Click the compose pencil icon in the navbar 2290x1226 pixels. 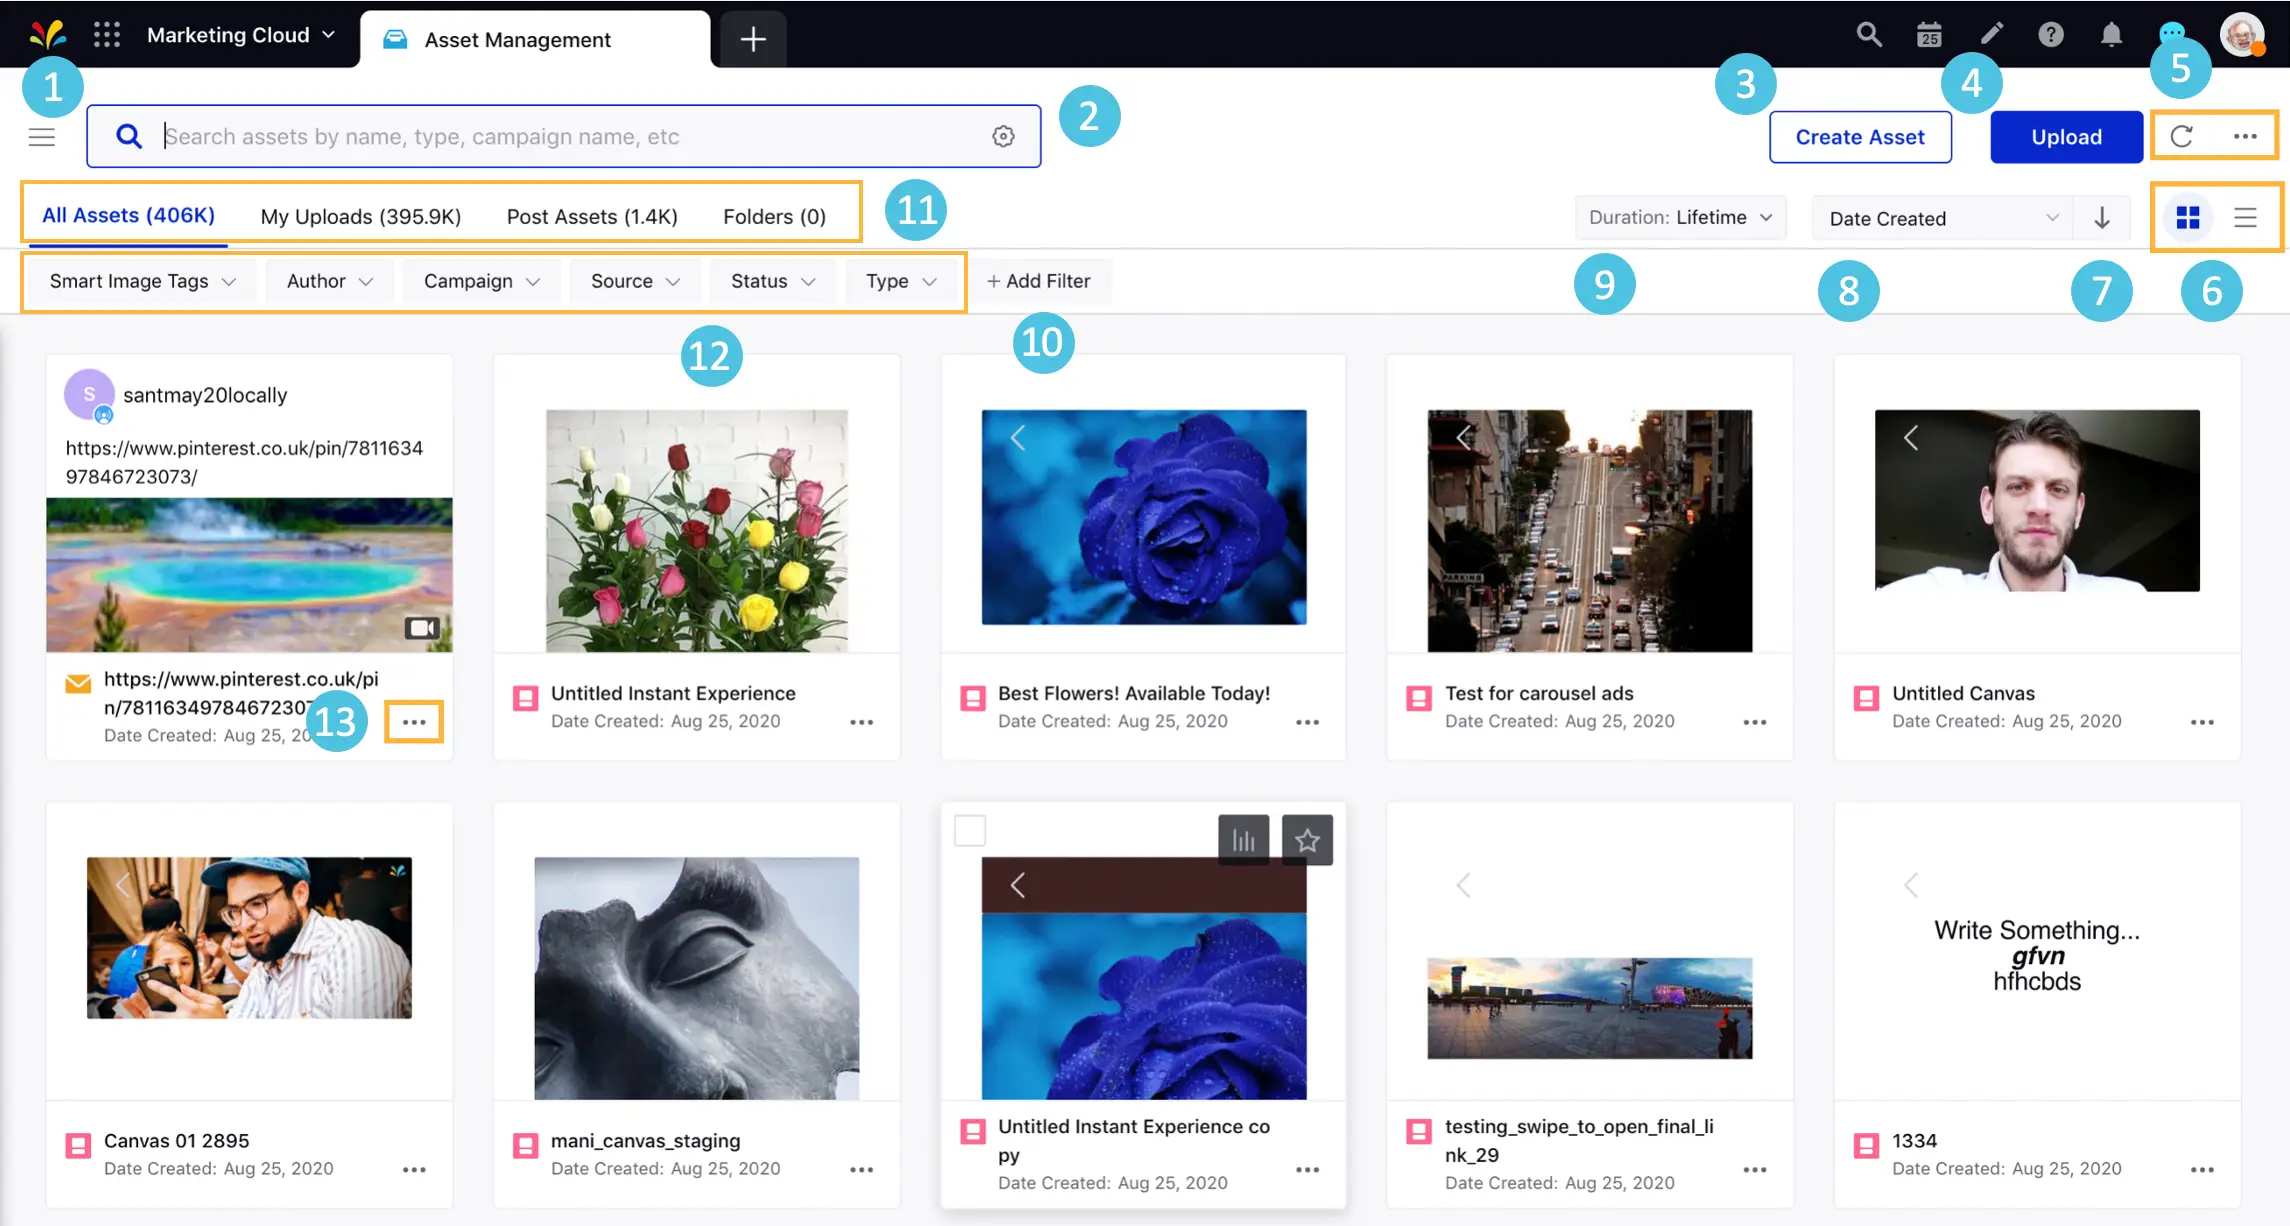[x=1990, y=34]
